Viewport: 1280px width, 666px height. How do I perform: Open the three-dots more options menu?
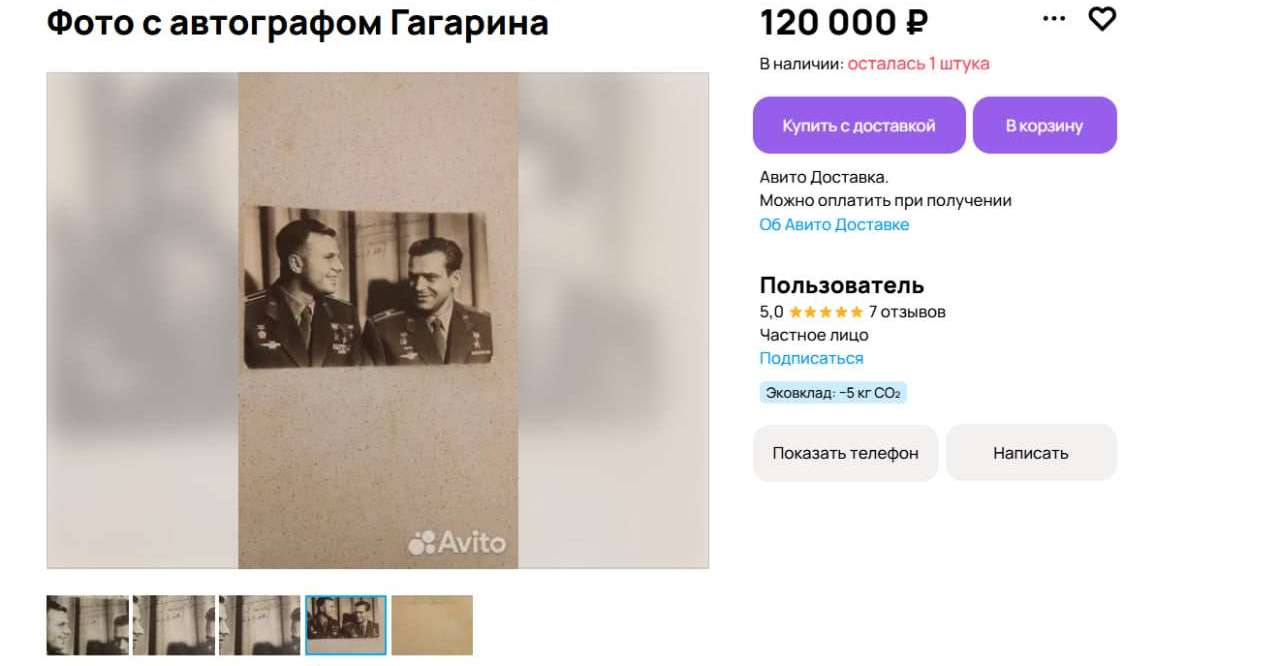(1054, 19)
